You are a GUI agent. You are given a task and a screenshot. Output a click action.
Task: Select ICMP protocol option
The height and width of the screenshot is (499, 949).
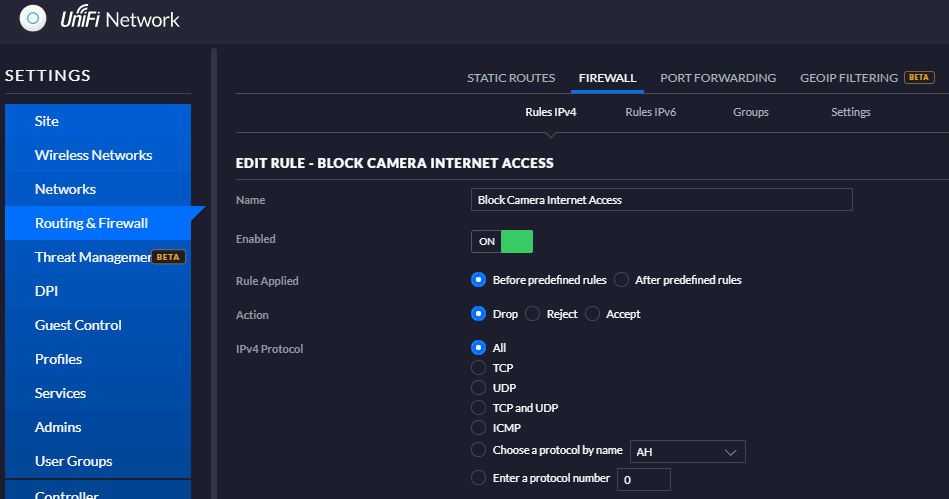[x=478, y=428]
